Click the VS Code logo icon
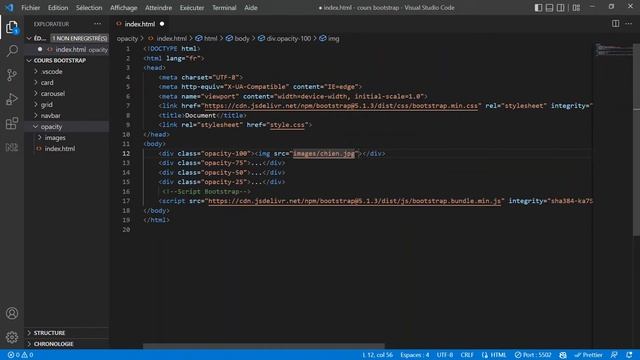 point(9,7)
